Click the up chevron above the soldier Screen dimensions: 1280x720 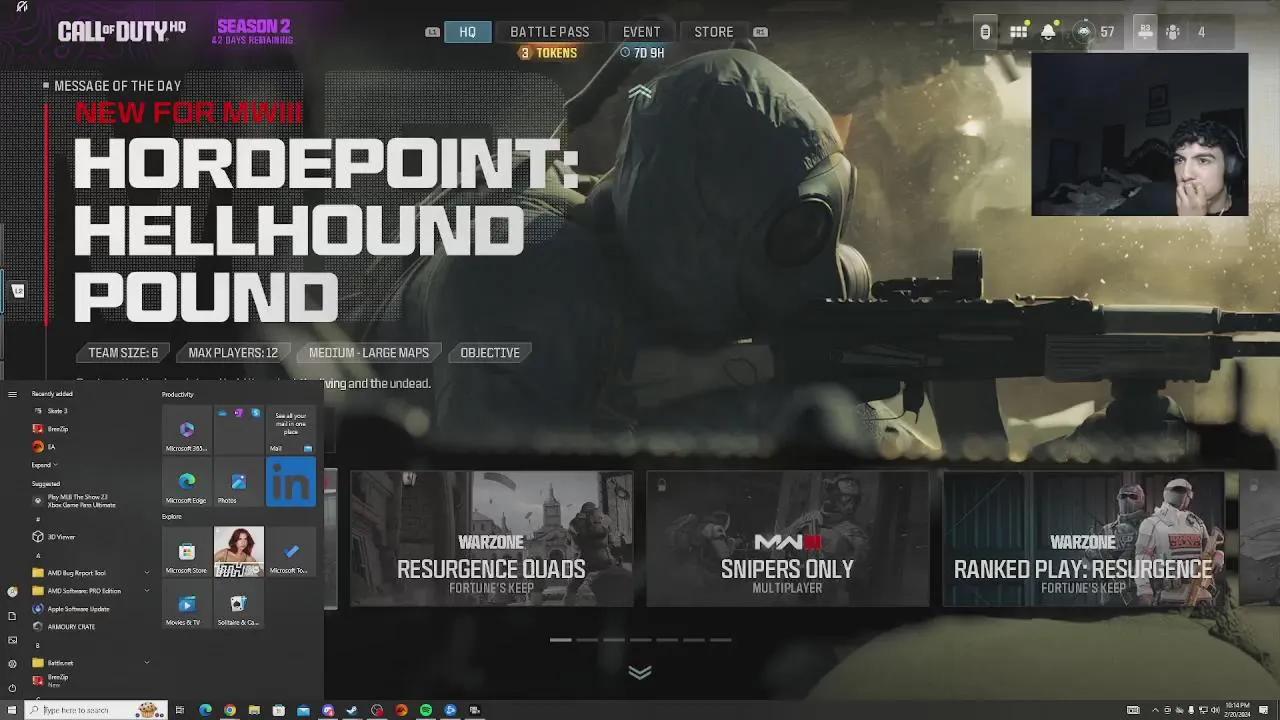(x=640, y=93)
